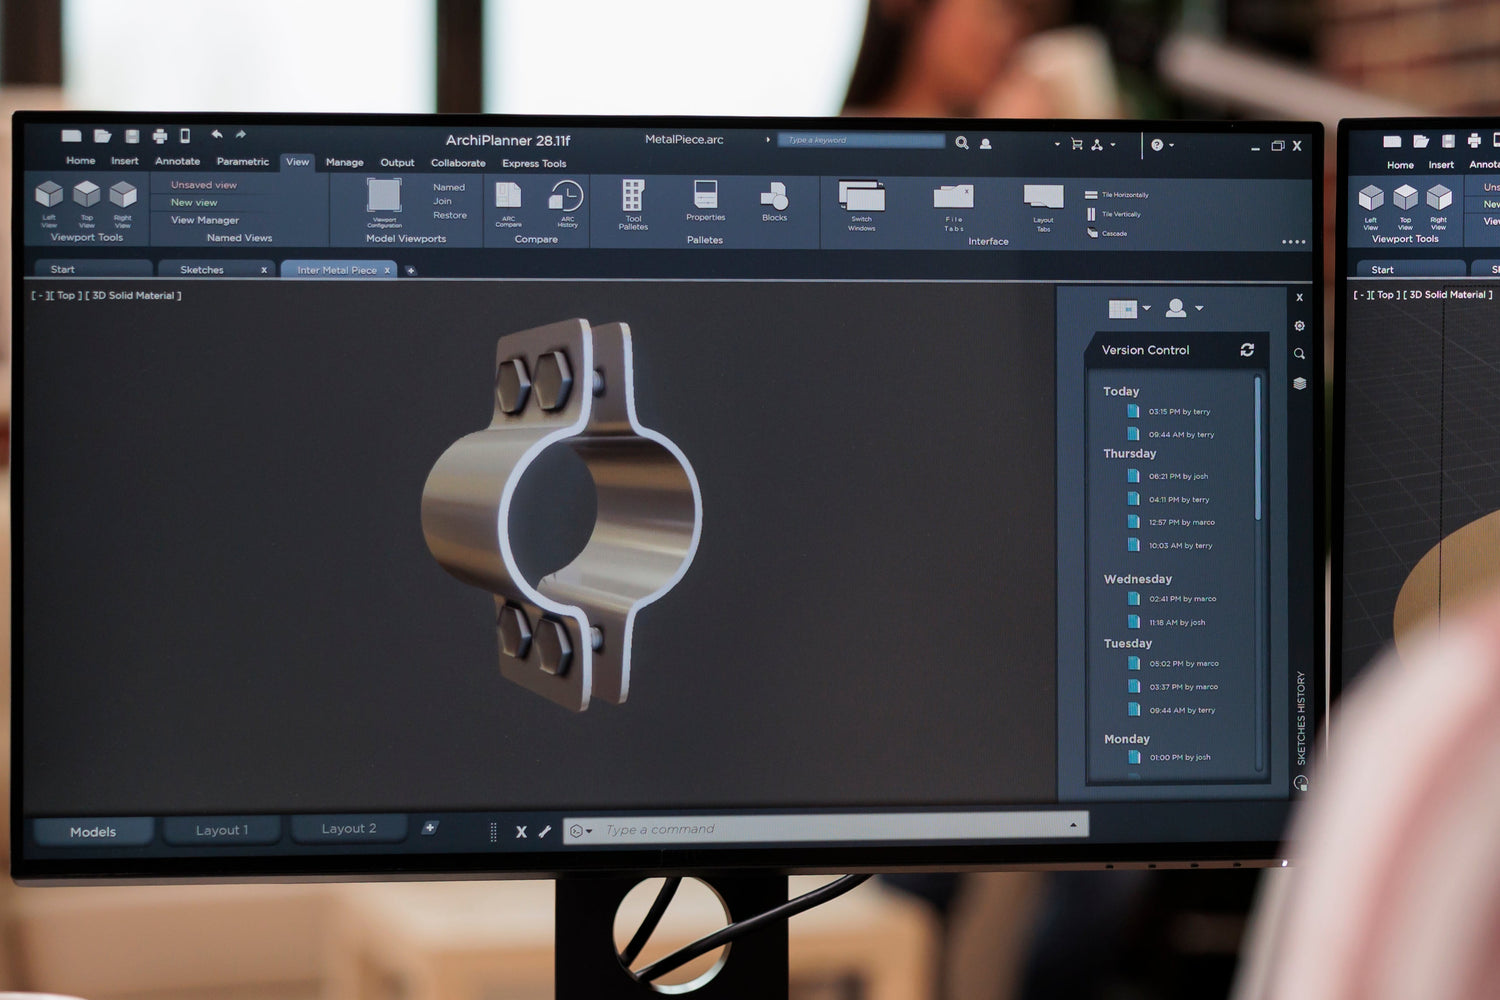This screenshot has width=1500, height=1000.
Task: Add a new document tab
Action: pyautogui.click(x=410, y=271)
